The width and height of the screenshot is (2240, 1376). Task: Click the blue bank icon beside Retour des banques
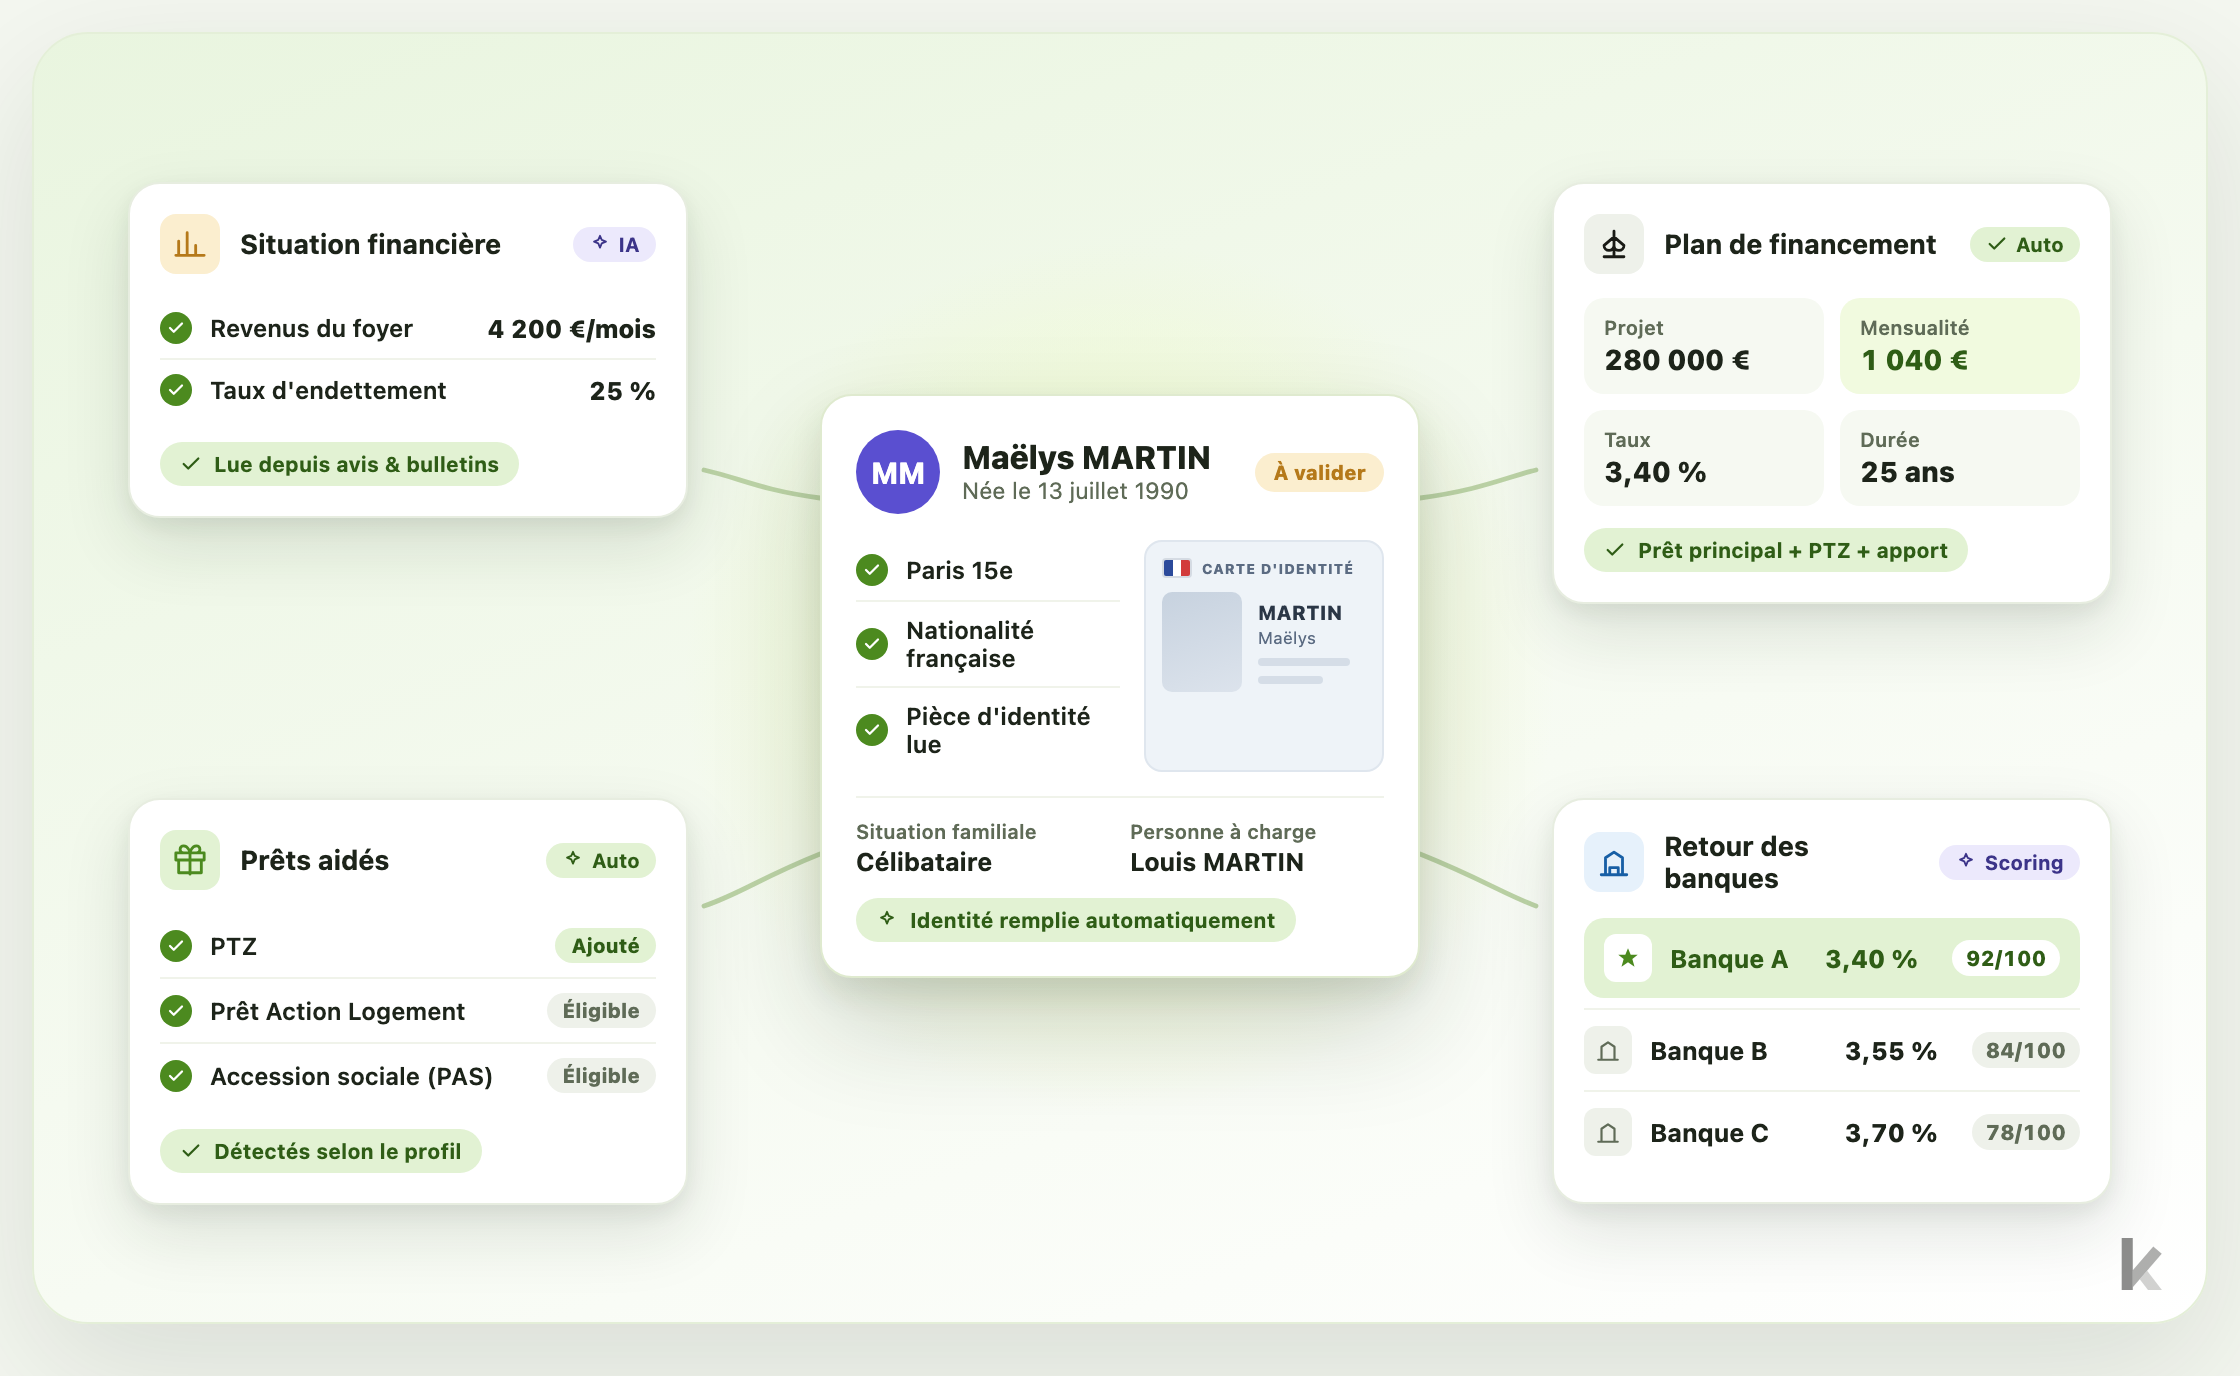[1614, 862]
